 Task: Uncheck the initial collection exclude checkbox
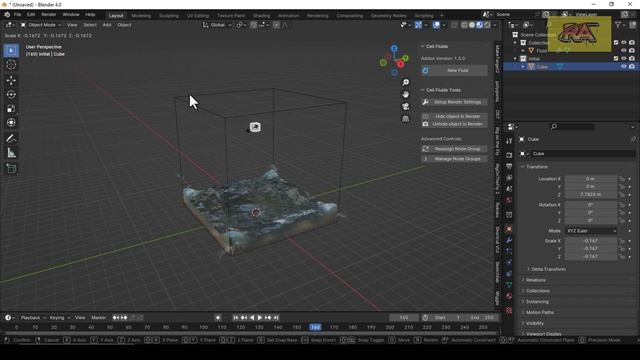pos(616,58)
